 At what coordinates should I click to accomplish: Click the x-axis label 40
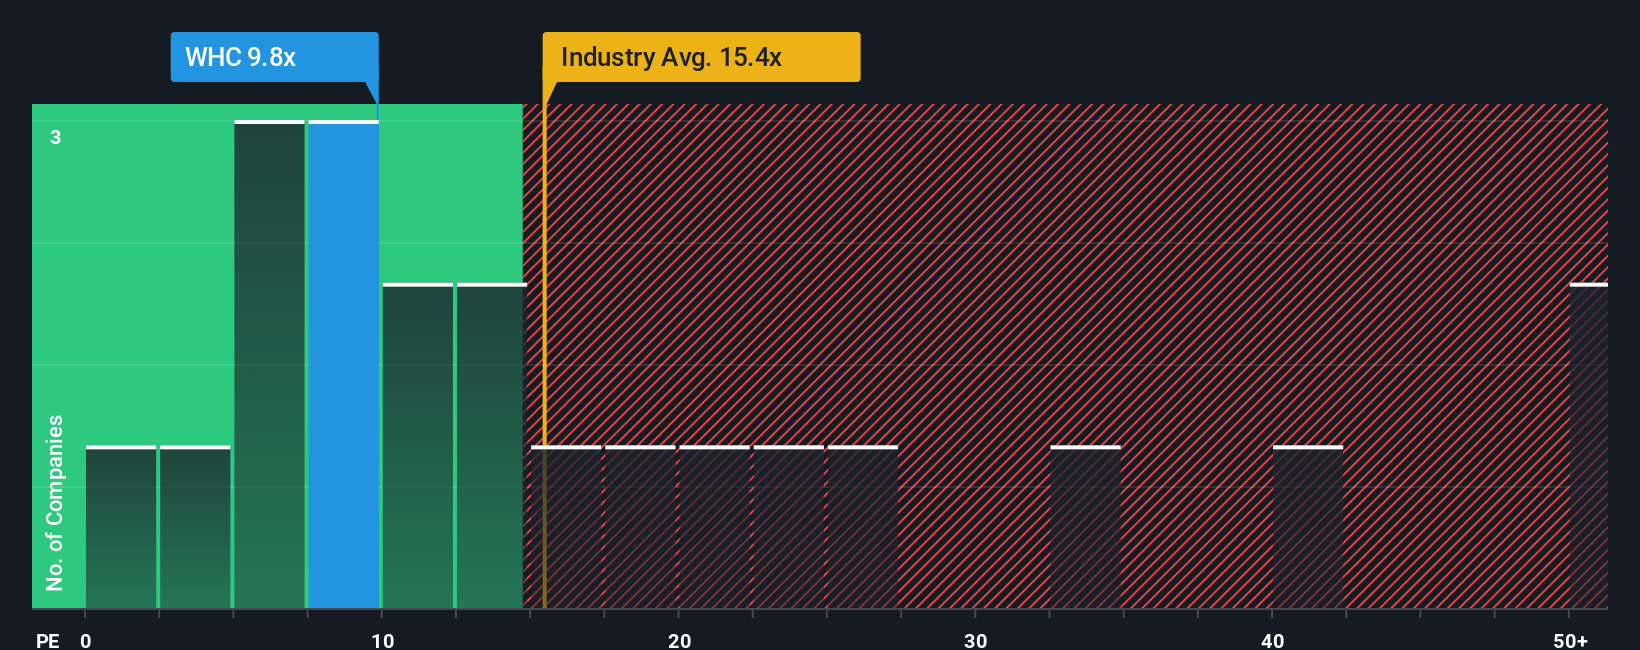click(x=1272, y=640)
